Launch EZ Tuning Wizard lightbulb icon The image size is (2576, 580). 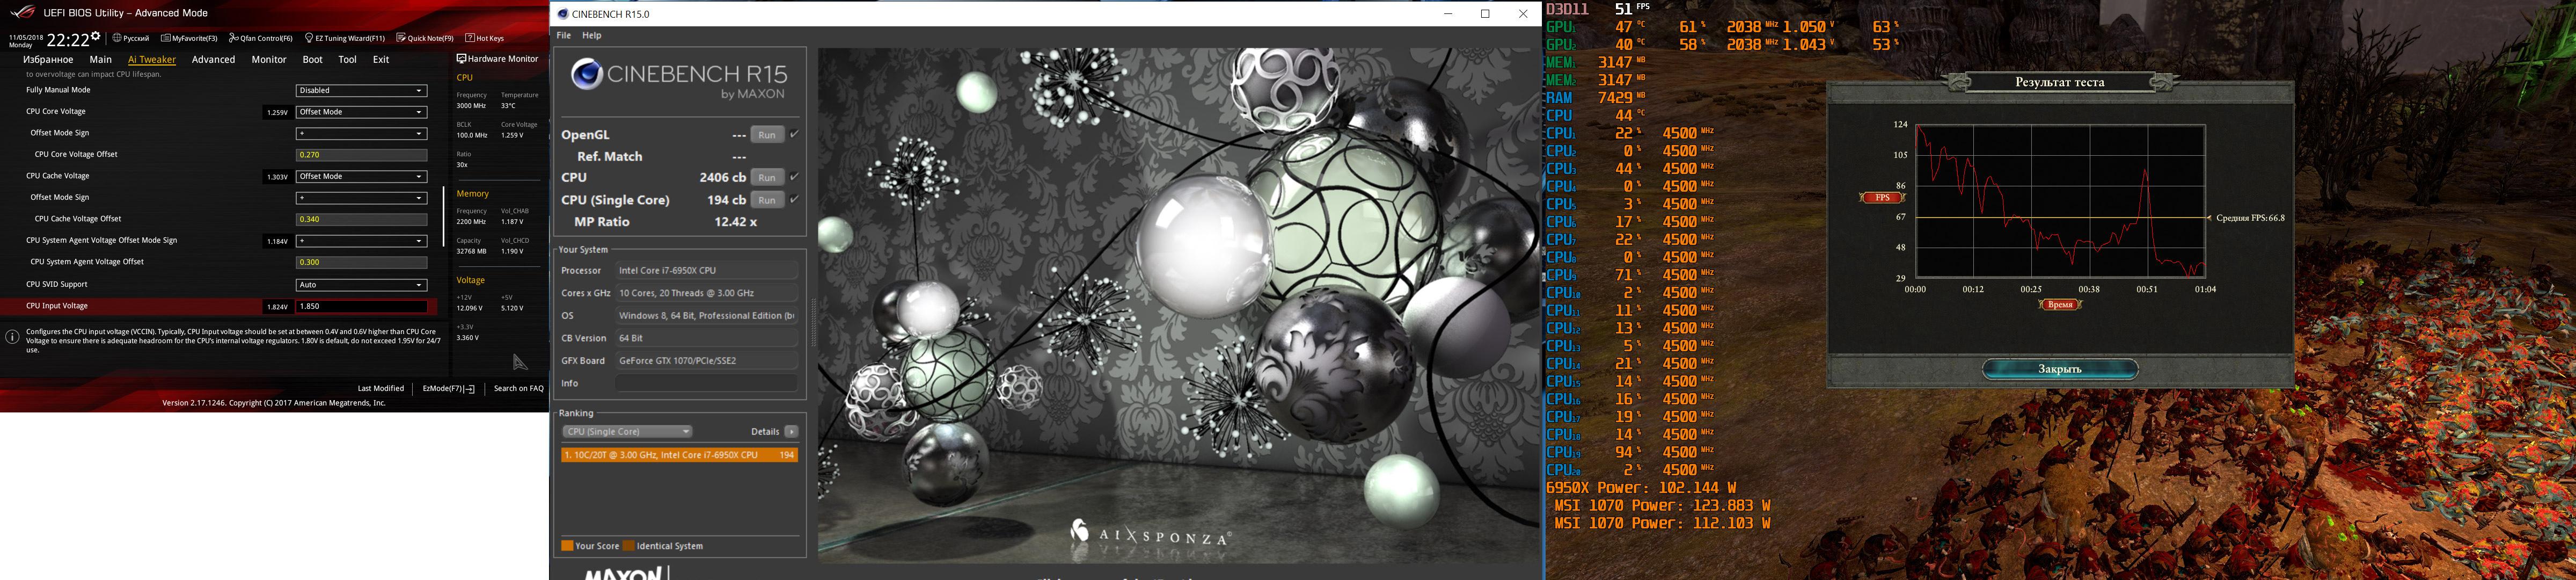click(x=309, y=38)
